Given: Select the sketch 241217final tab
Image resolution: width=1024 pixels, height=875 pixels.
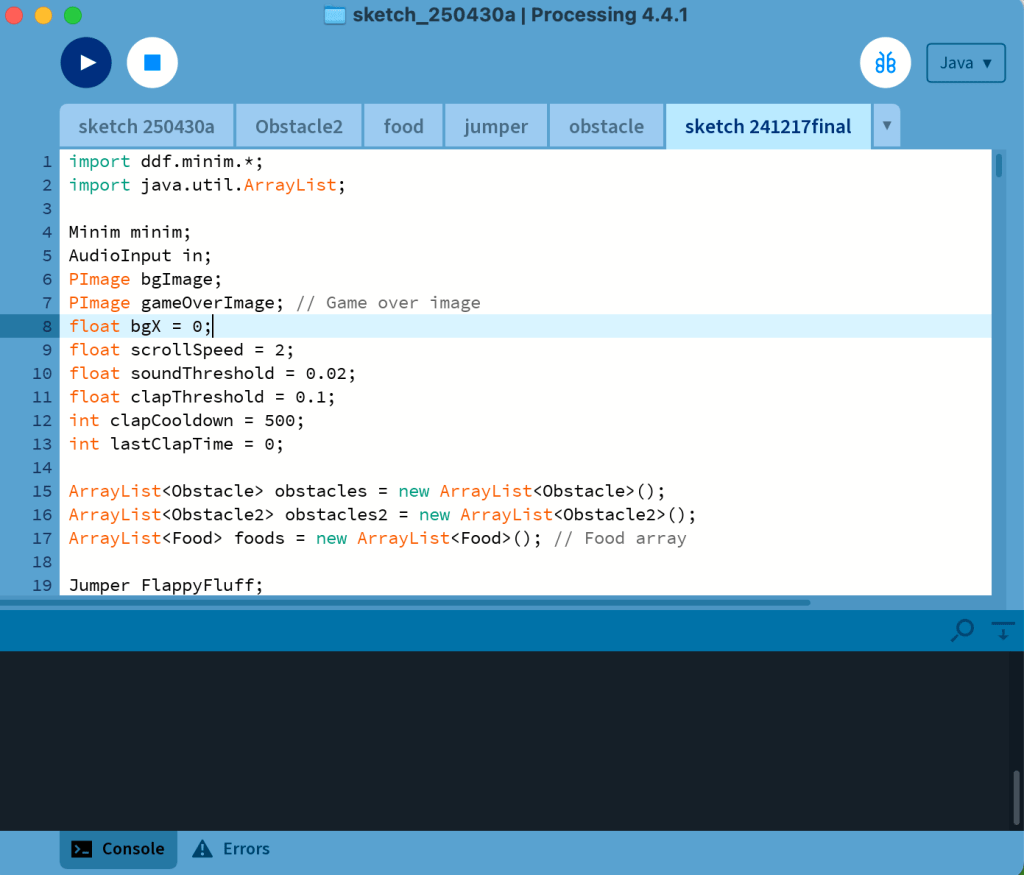Looking at the screenshot, I should [x=768, y=127].
